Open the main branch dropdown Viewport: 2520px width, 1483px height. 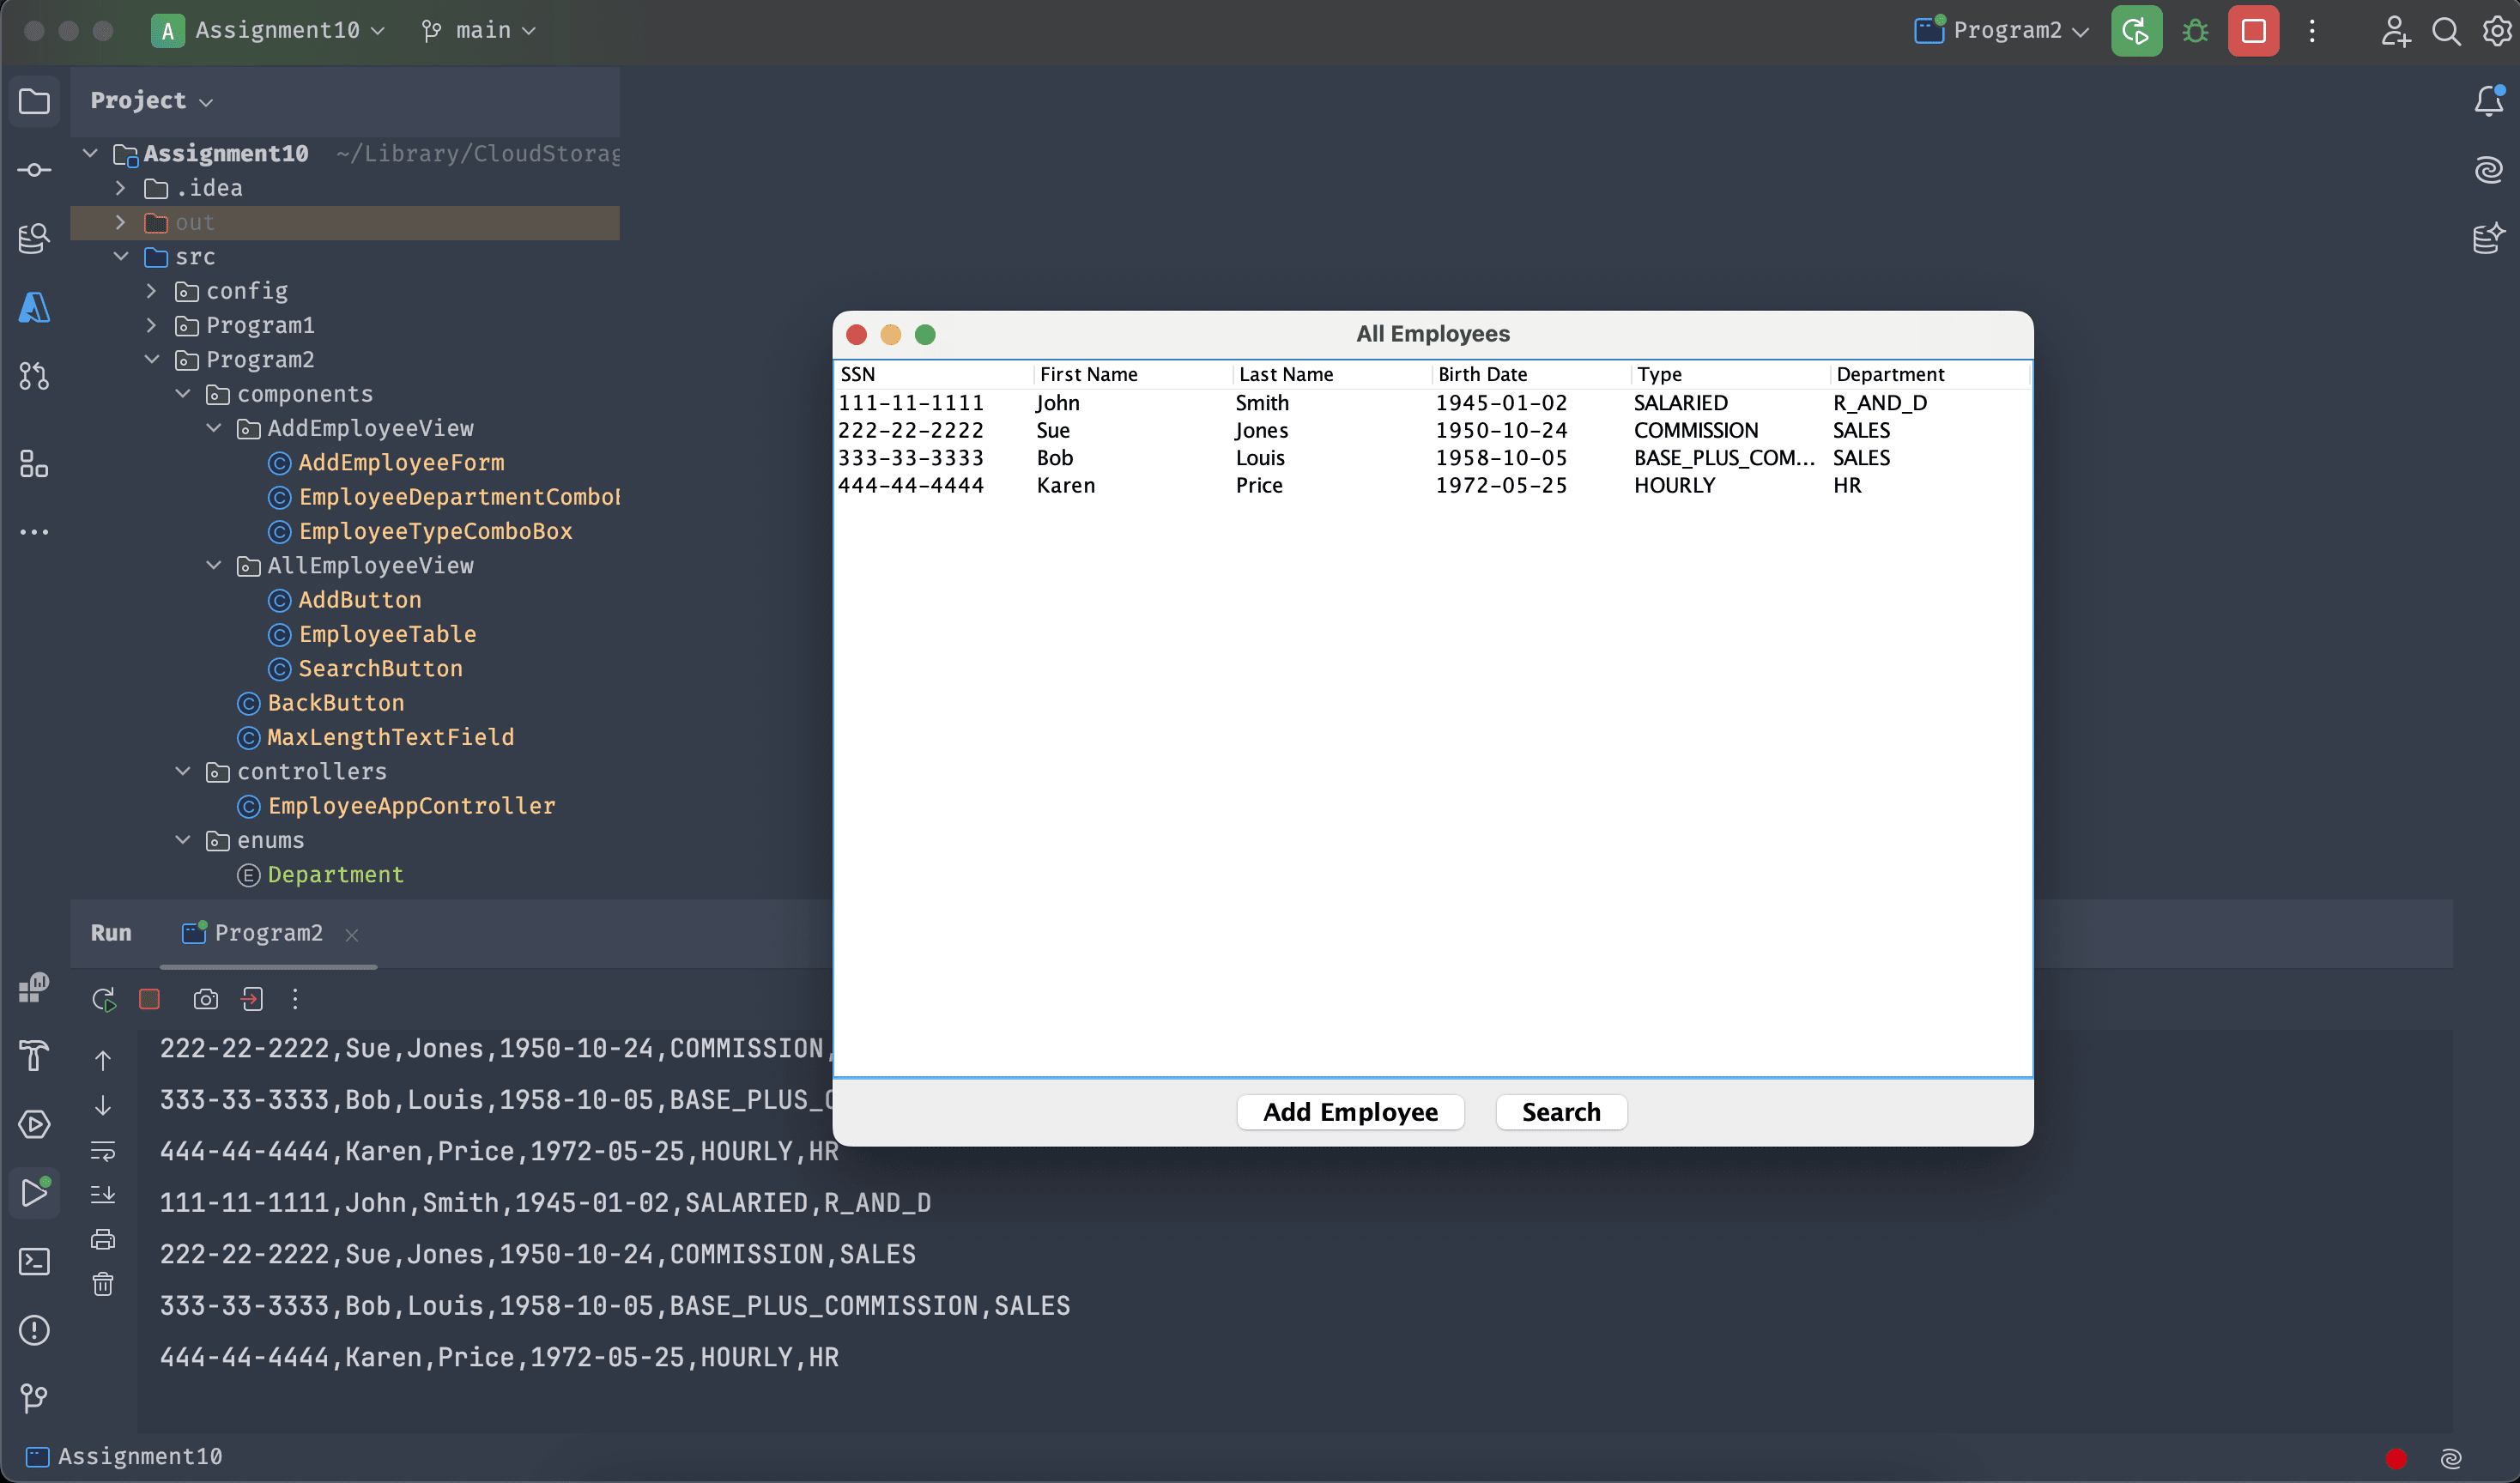[x=479, y=31]
